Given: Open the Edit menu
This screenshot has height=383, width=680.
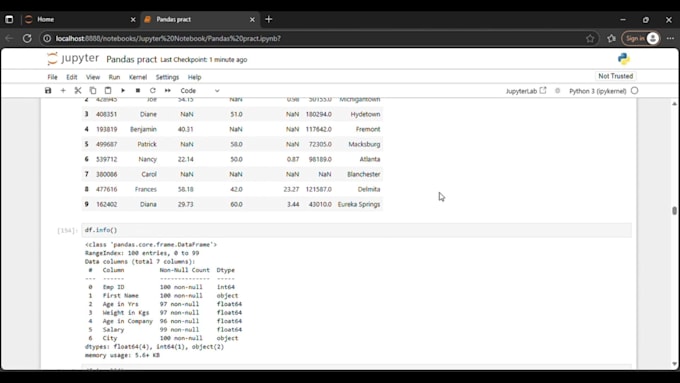Looking at the screenshot, I should click(72, 77).
